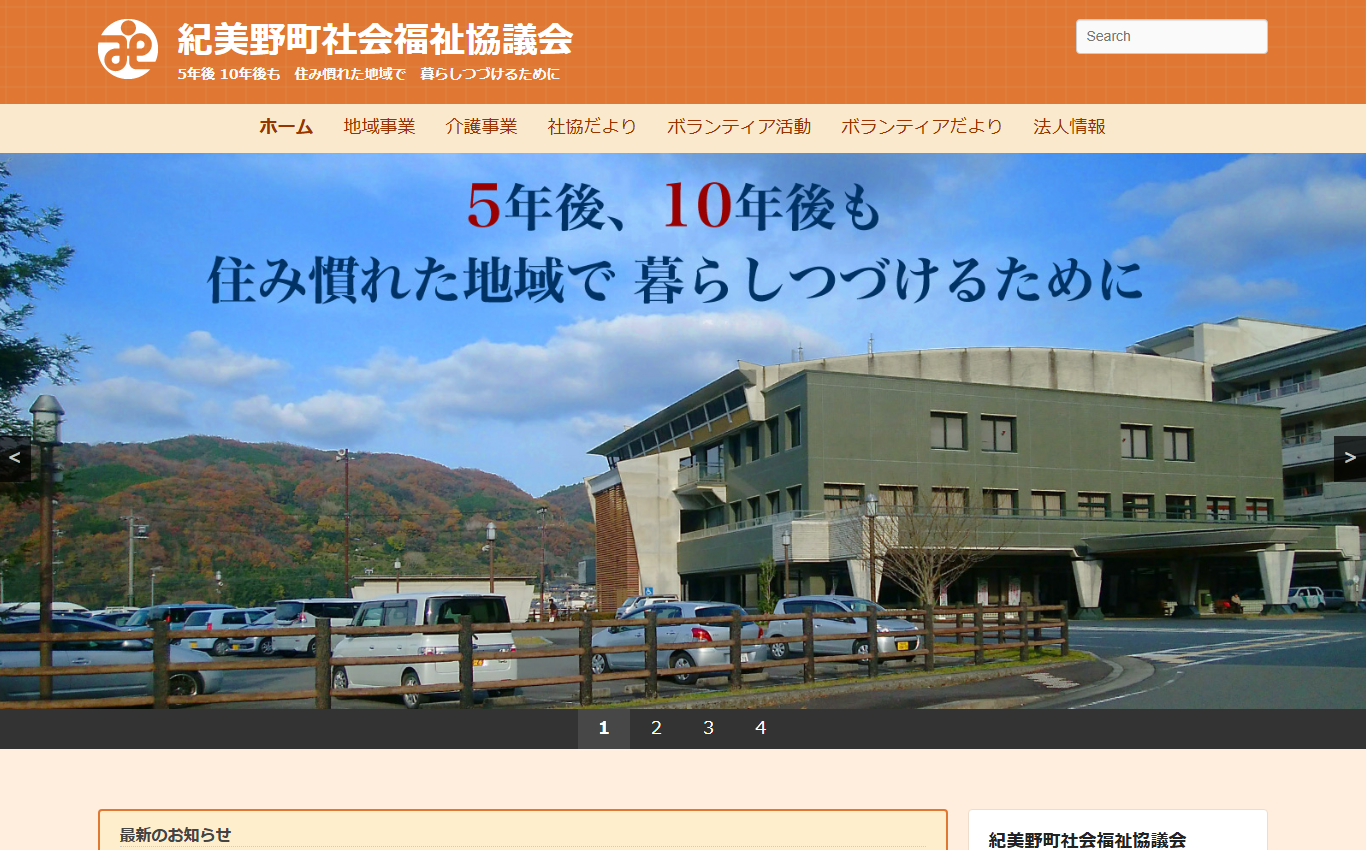
Task: Click the Search input field
Action: click(1171, 36)
